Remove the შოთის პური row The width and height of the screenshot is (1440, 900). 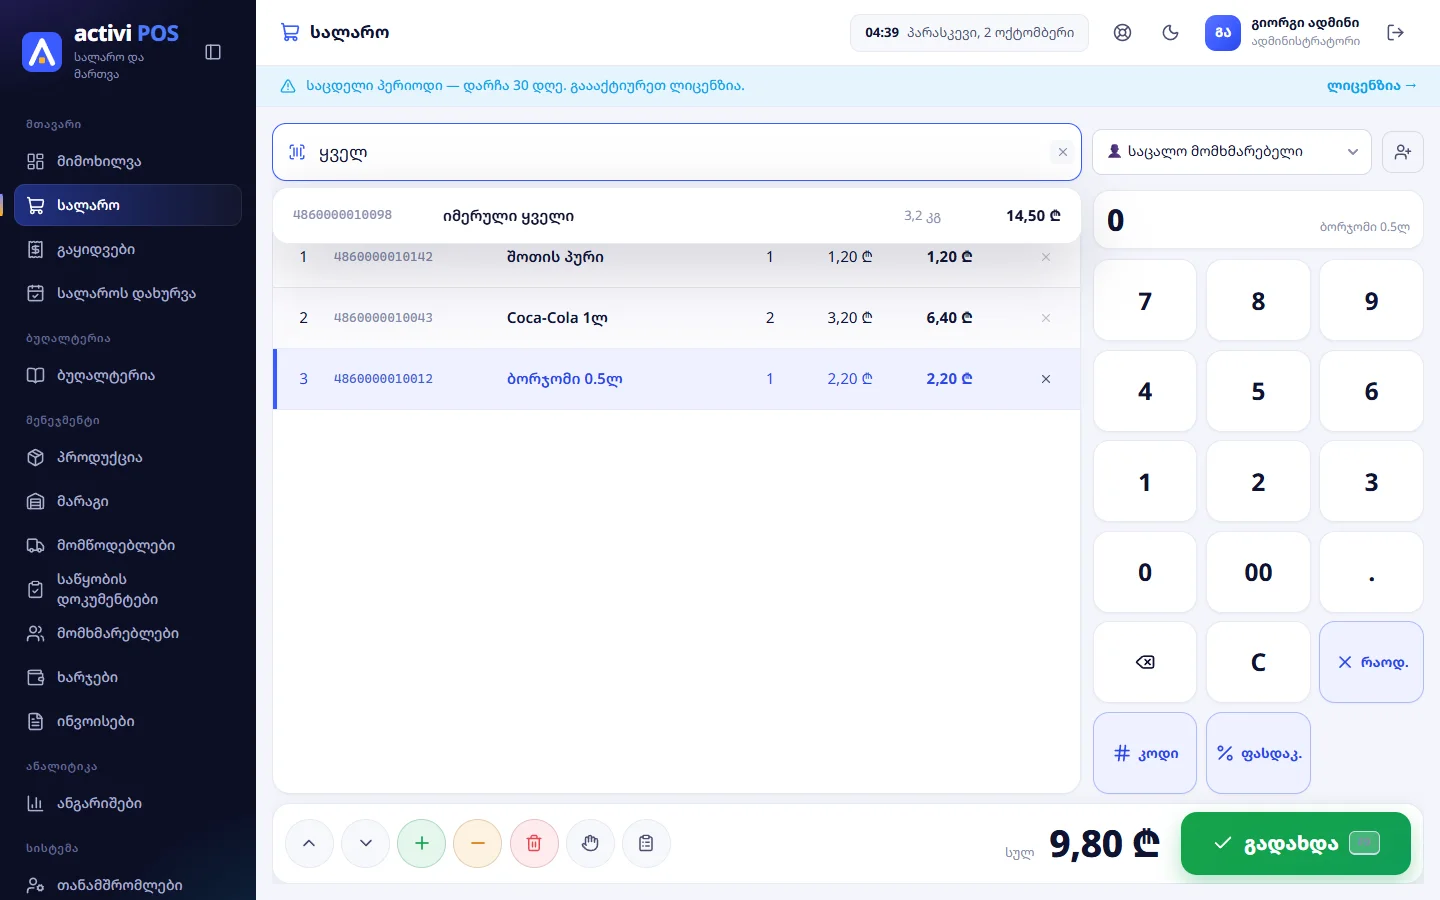pos(1046,257)
